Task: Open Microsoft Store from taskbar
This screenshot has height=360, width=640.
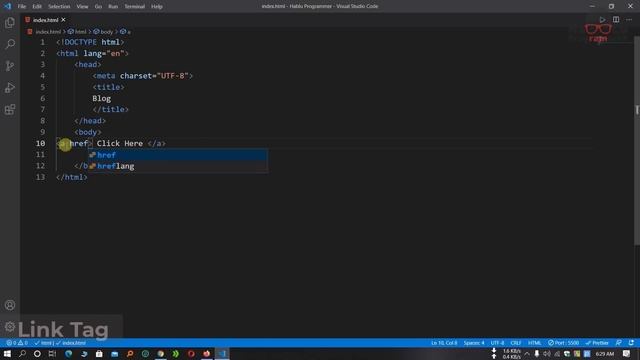Action: click(x=99, y=353)
